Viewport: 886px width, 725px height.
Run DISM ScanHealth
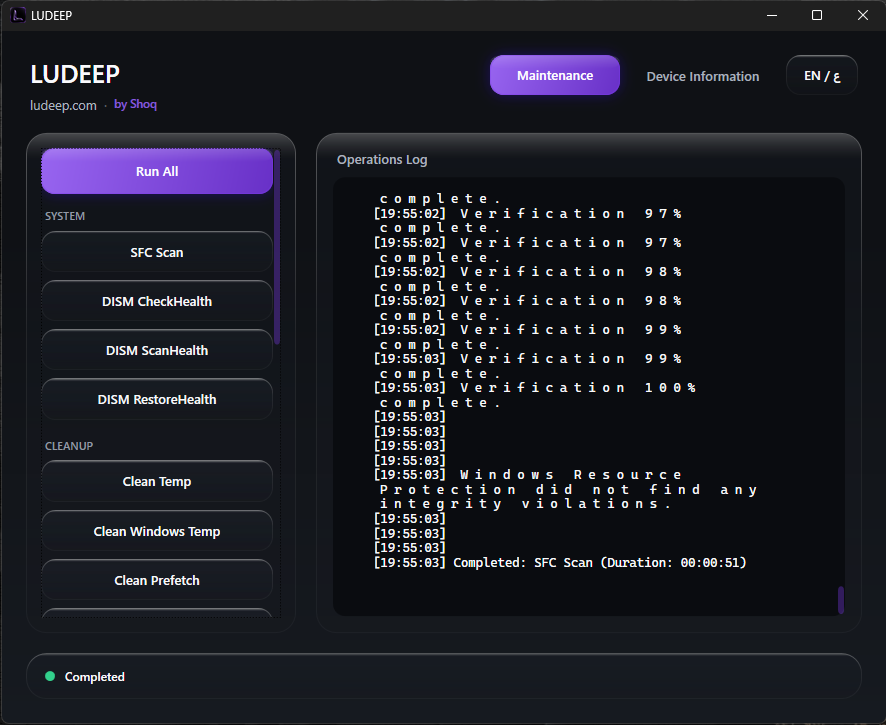click(157, 350)
